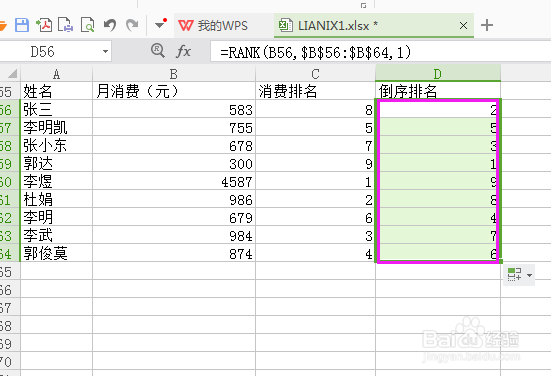The height and width of the screenshot is (376, 551).
Task: Click the Save floppy disk icon
Action: pyautogui.click(x=22, y=25)
